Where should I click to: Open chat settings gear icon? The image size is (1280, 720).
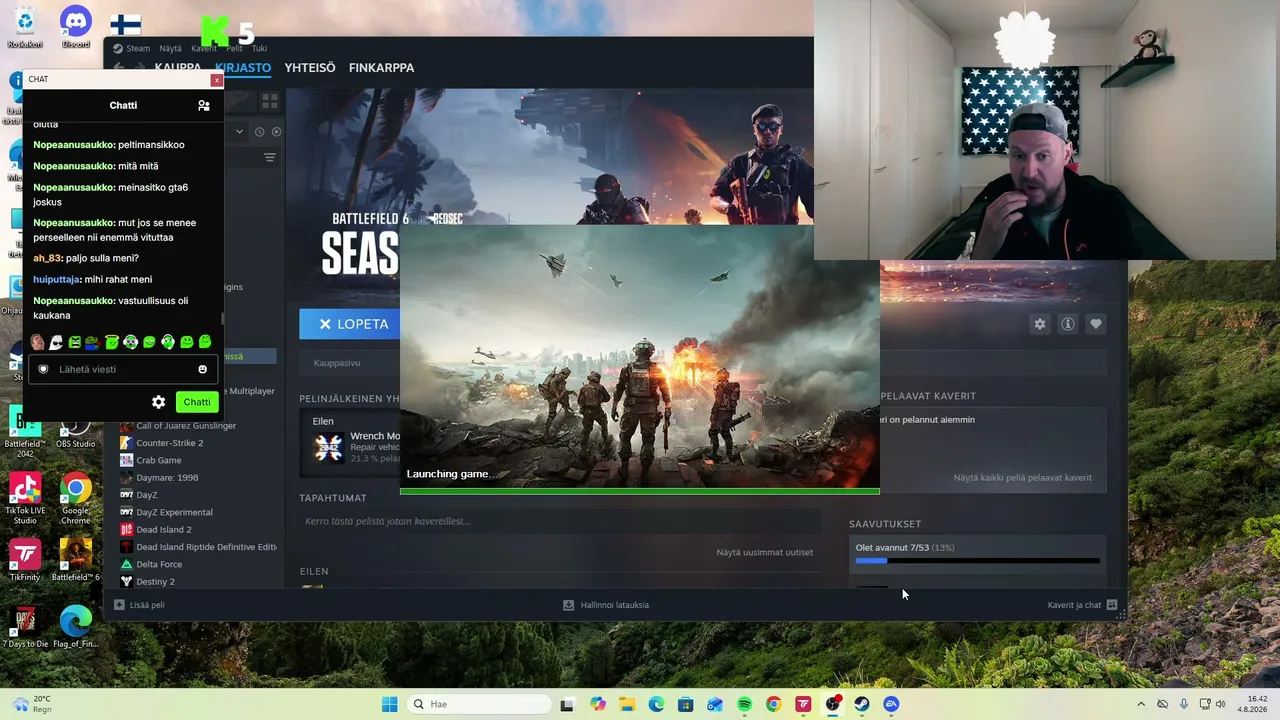pos(158,402)
